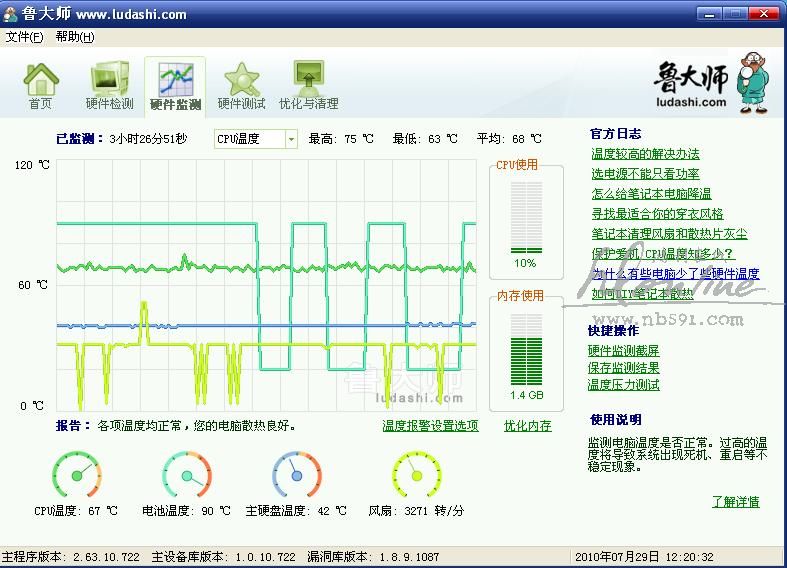Click the 了解详情 link
Screen dimensions: 787x568
pos(735,502)
